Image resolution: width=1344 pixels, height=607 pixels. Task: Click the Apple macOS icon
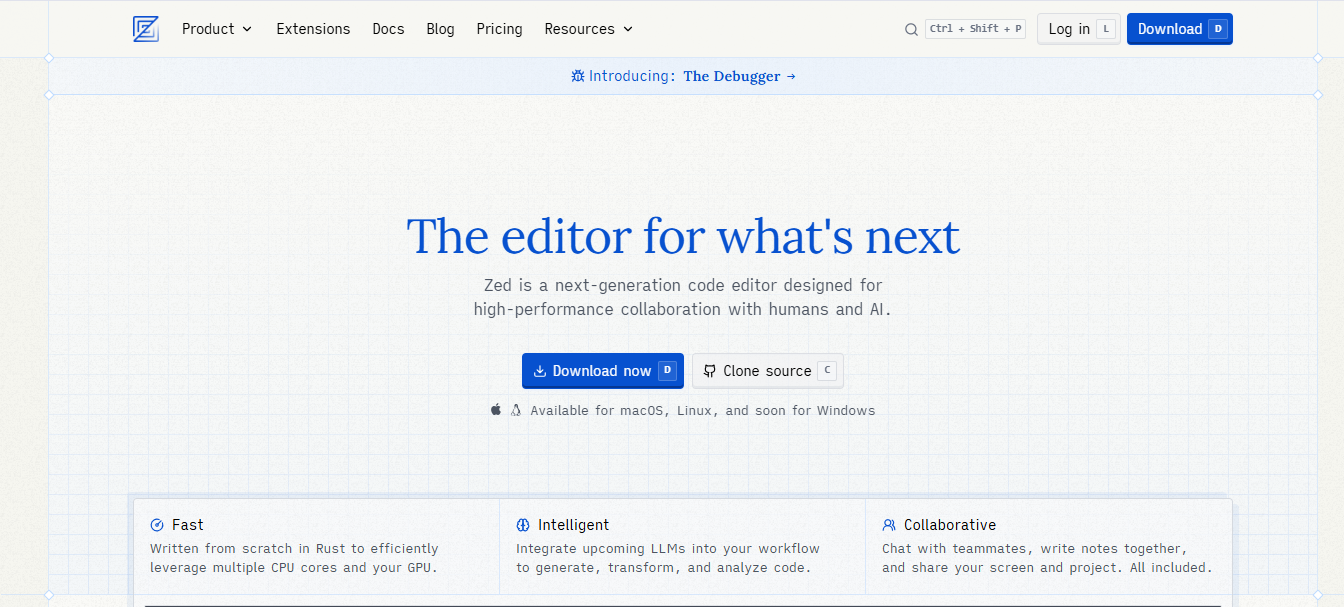coord(496,410)
